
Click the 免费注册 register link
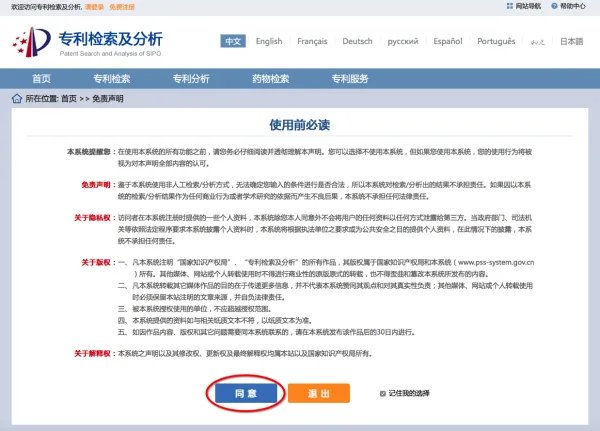pyautogui.click(x=122, y=7)
